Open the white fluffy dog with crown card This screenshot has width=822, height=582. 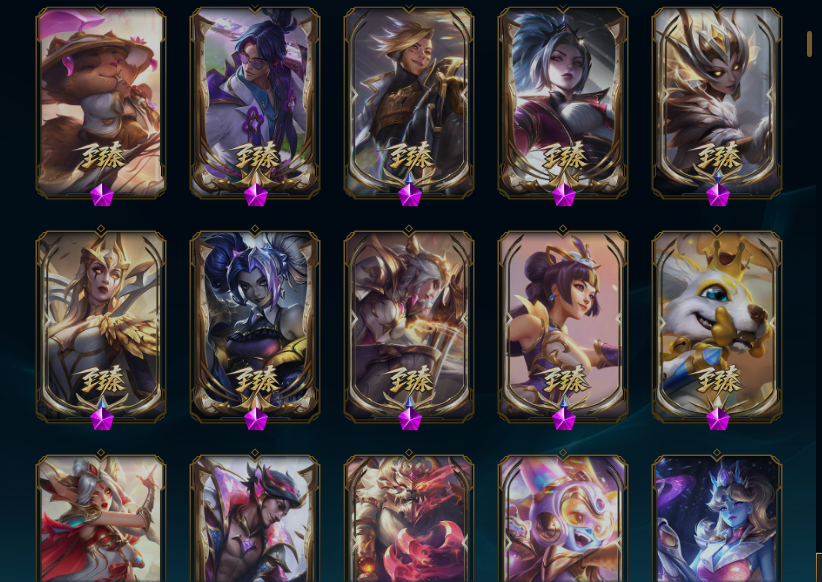[x=717, y=326]
